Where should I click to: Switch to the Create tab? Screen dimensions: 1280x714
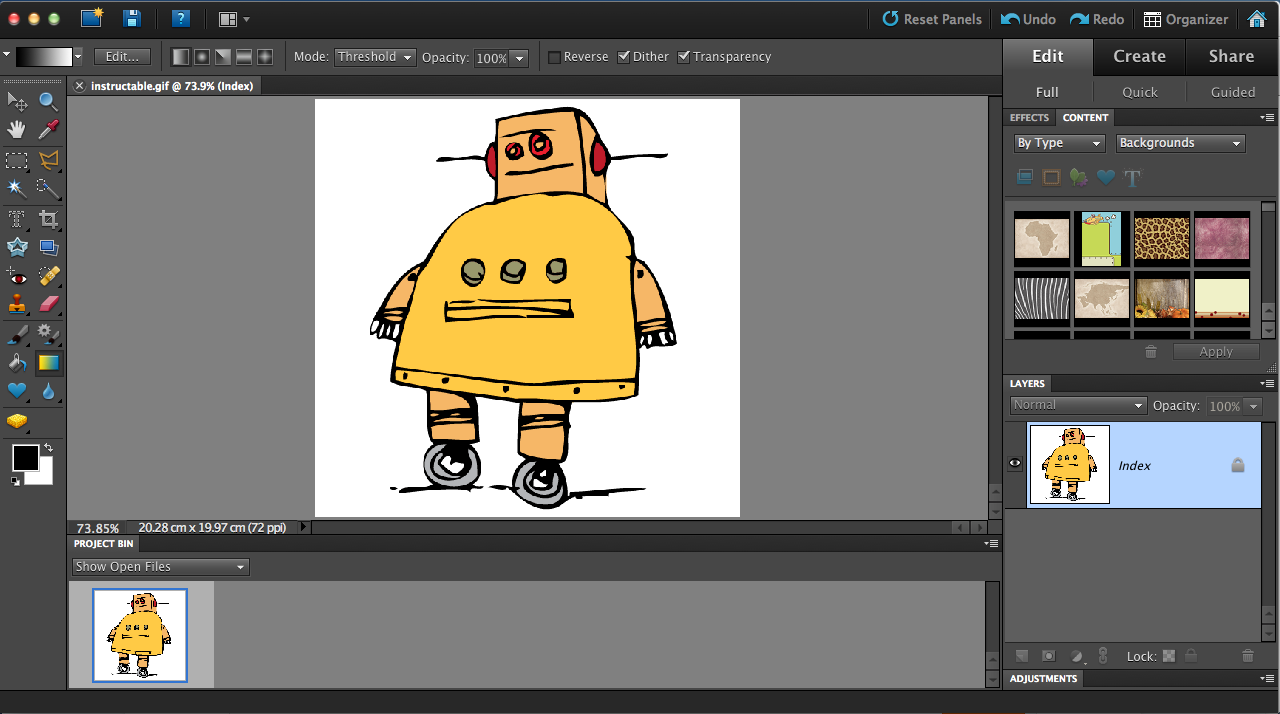pyautogui.click(x=1139, y=57)
